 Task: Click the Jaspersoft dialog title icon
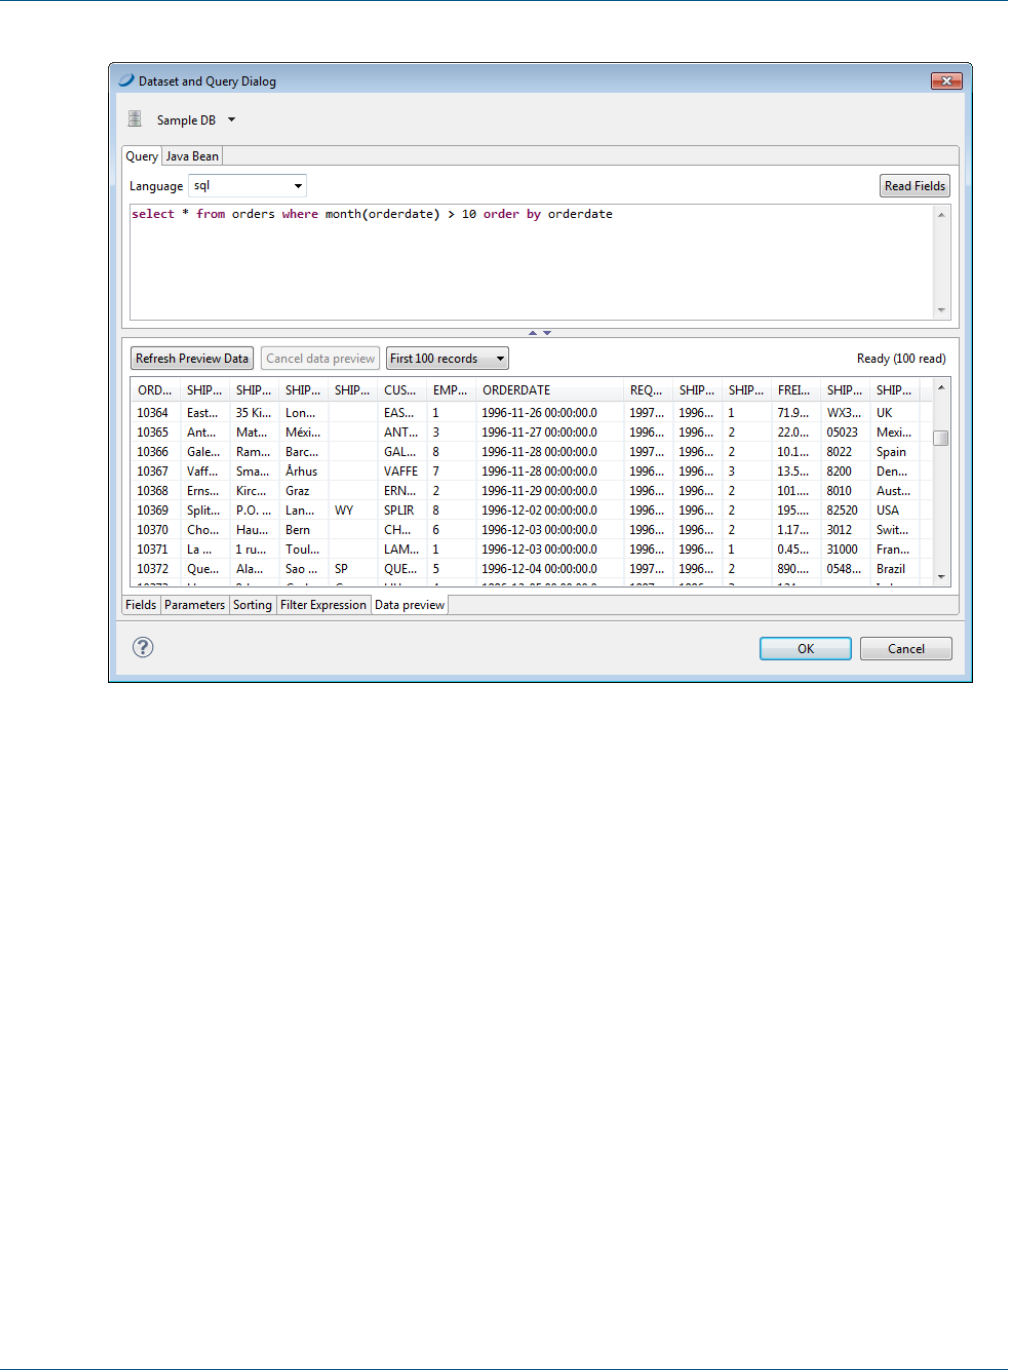[x=126, y=81]
